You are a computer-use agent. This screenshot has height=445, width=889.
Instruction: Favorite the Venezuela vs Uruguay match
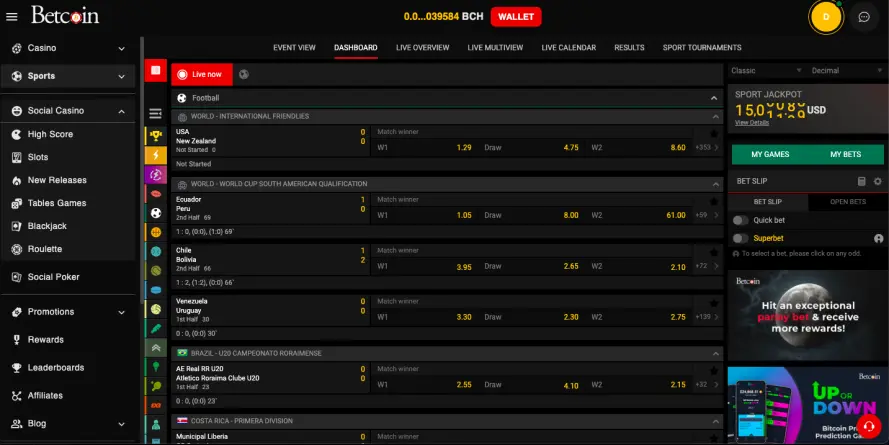point(714,303)
